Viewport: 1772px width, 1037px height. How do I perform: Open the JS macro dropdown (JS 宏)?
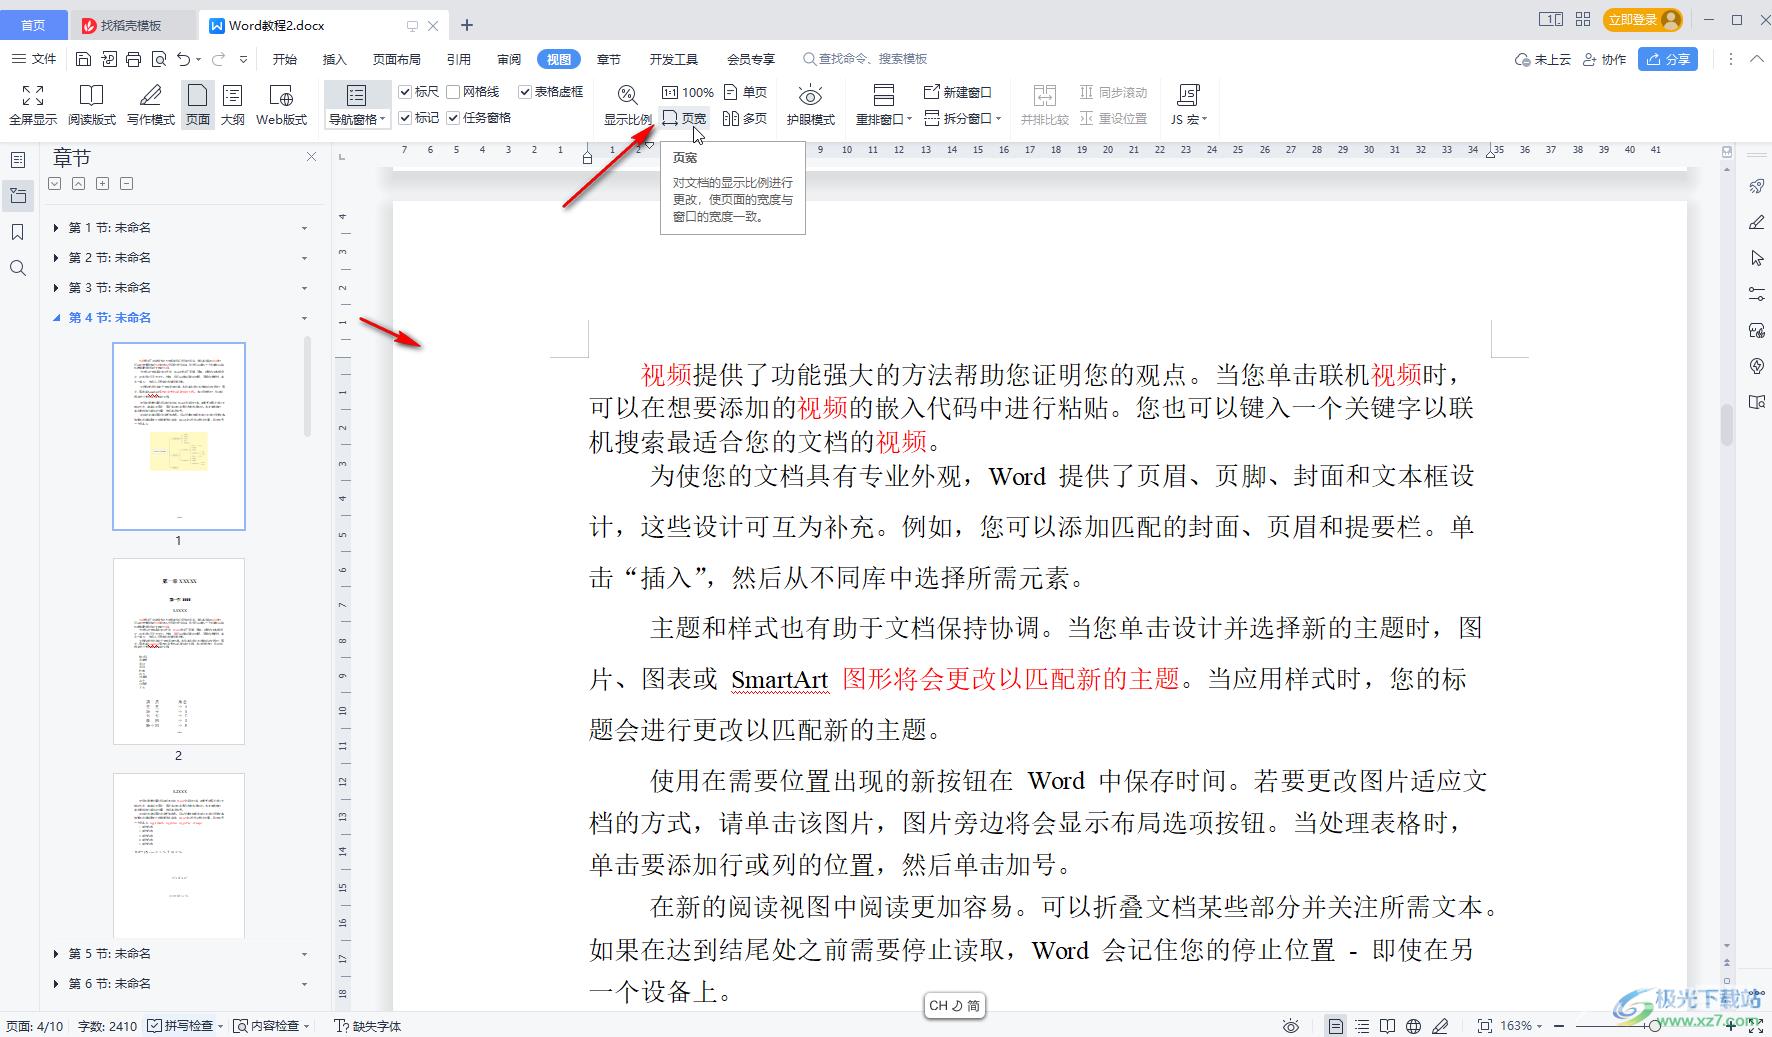[x=1189, y=119]
